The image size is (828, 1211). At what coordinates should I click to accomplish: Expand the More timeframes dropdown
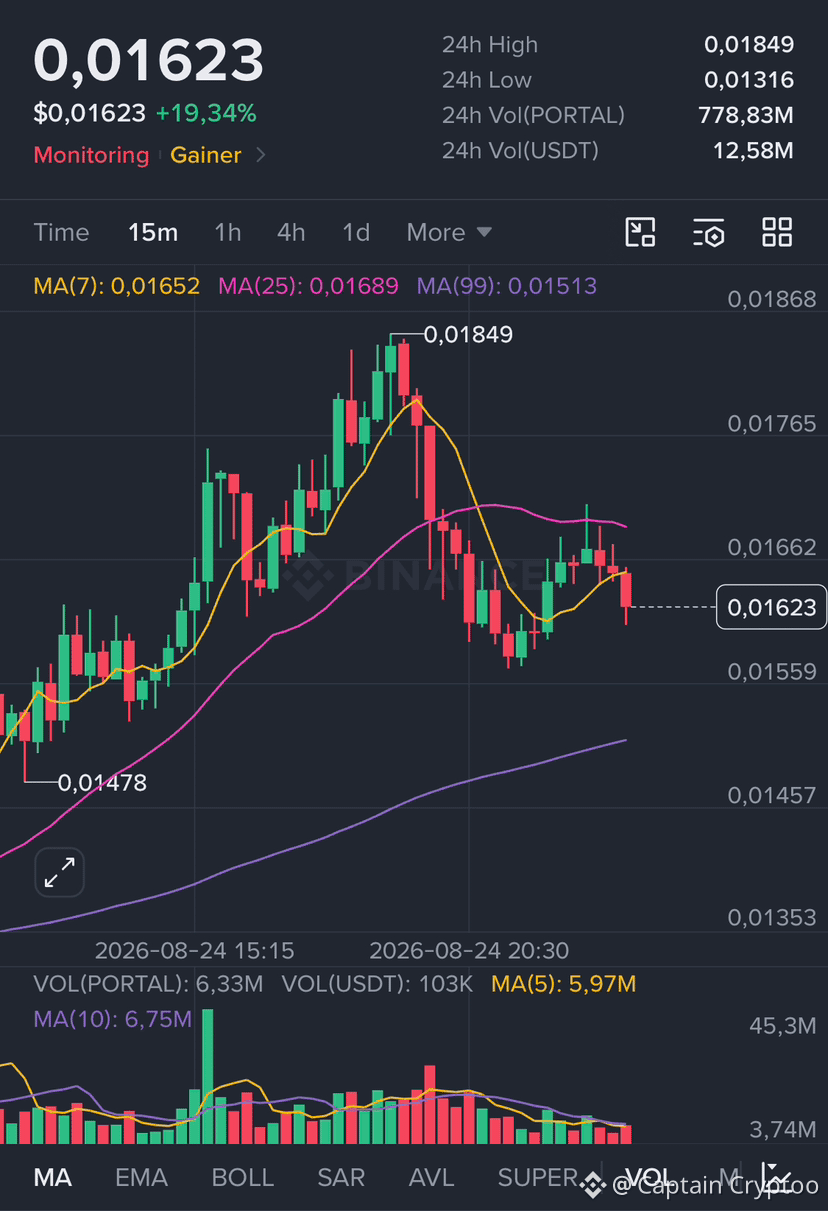coord(449,233)
